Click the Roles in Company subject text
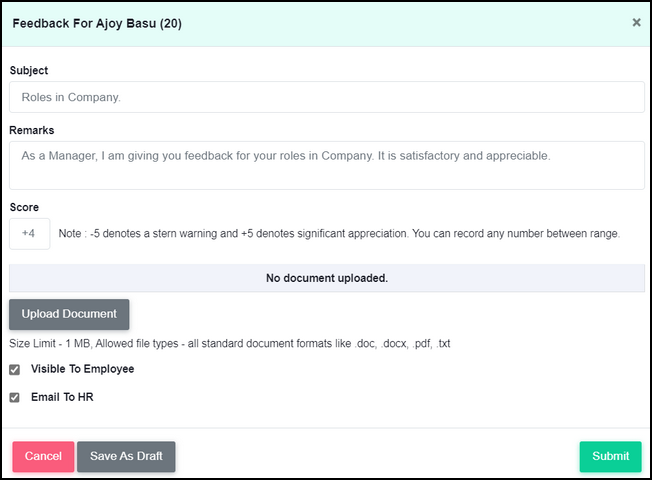The width and height of the screenshot is (652, 480). coord(71,97)
